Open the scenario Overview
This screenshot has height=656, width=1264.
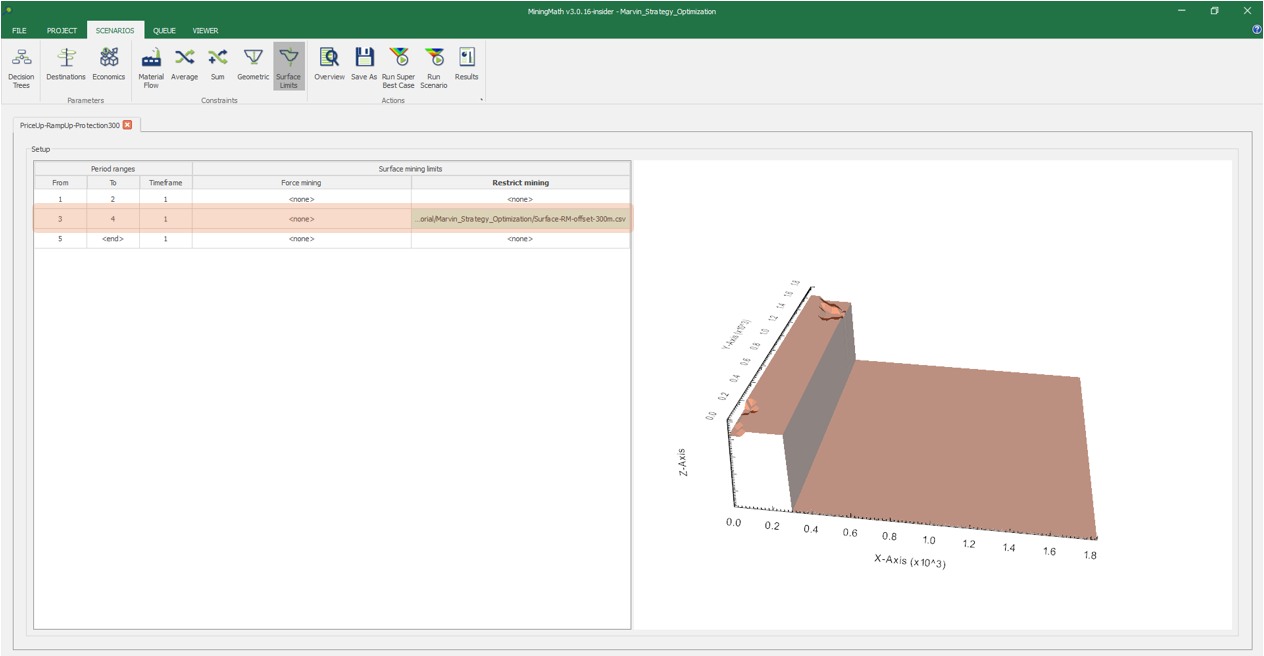pyautogui.click(x=329, y=64)
